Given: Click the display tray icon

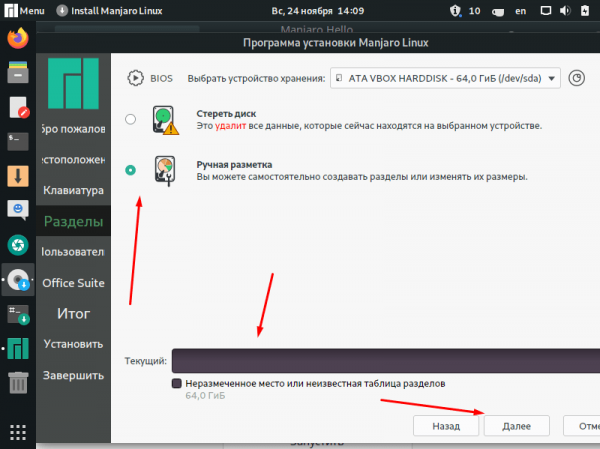Looking at the screenshot, I should pos(546,11).
